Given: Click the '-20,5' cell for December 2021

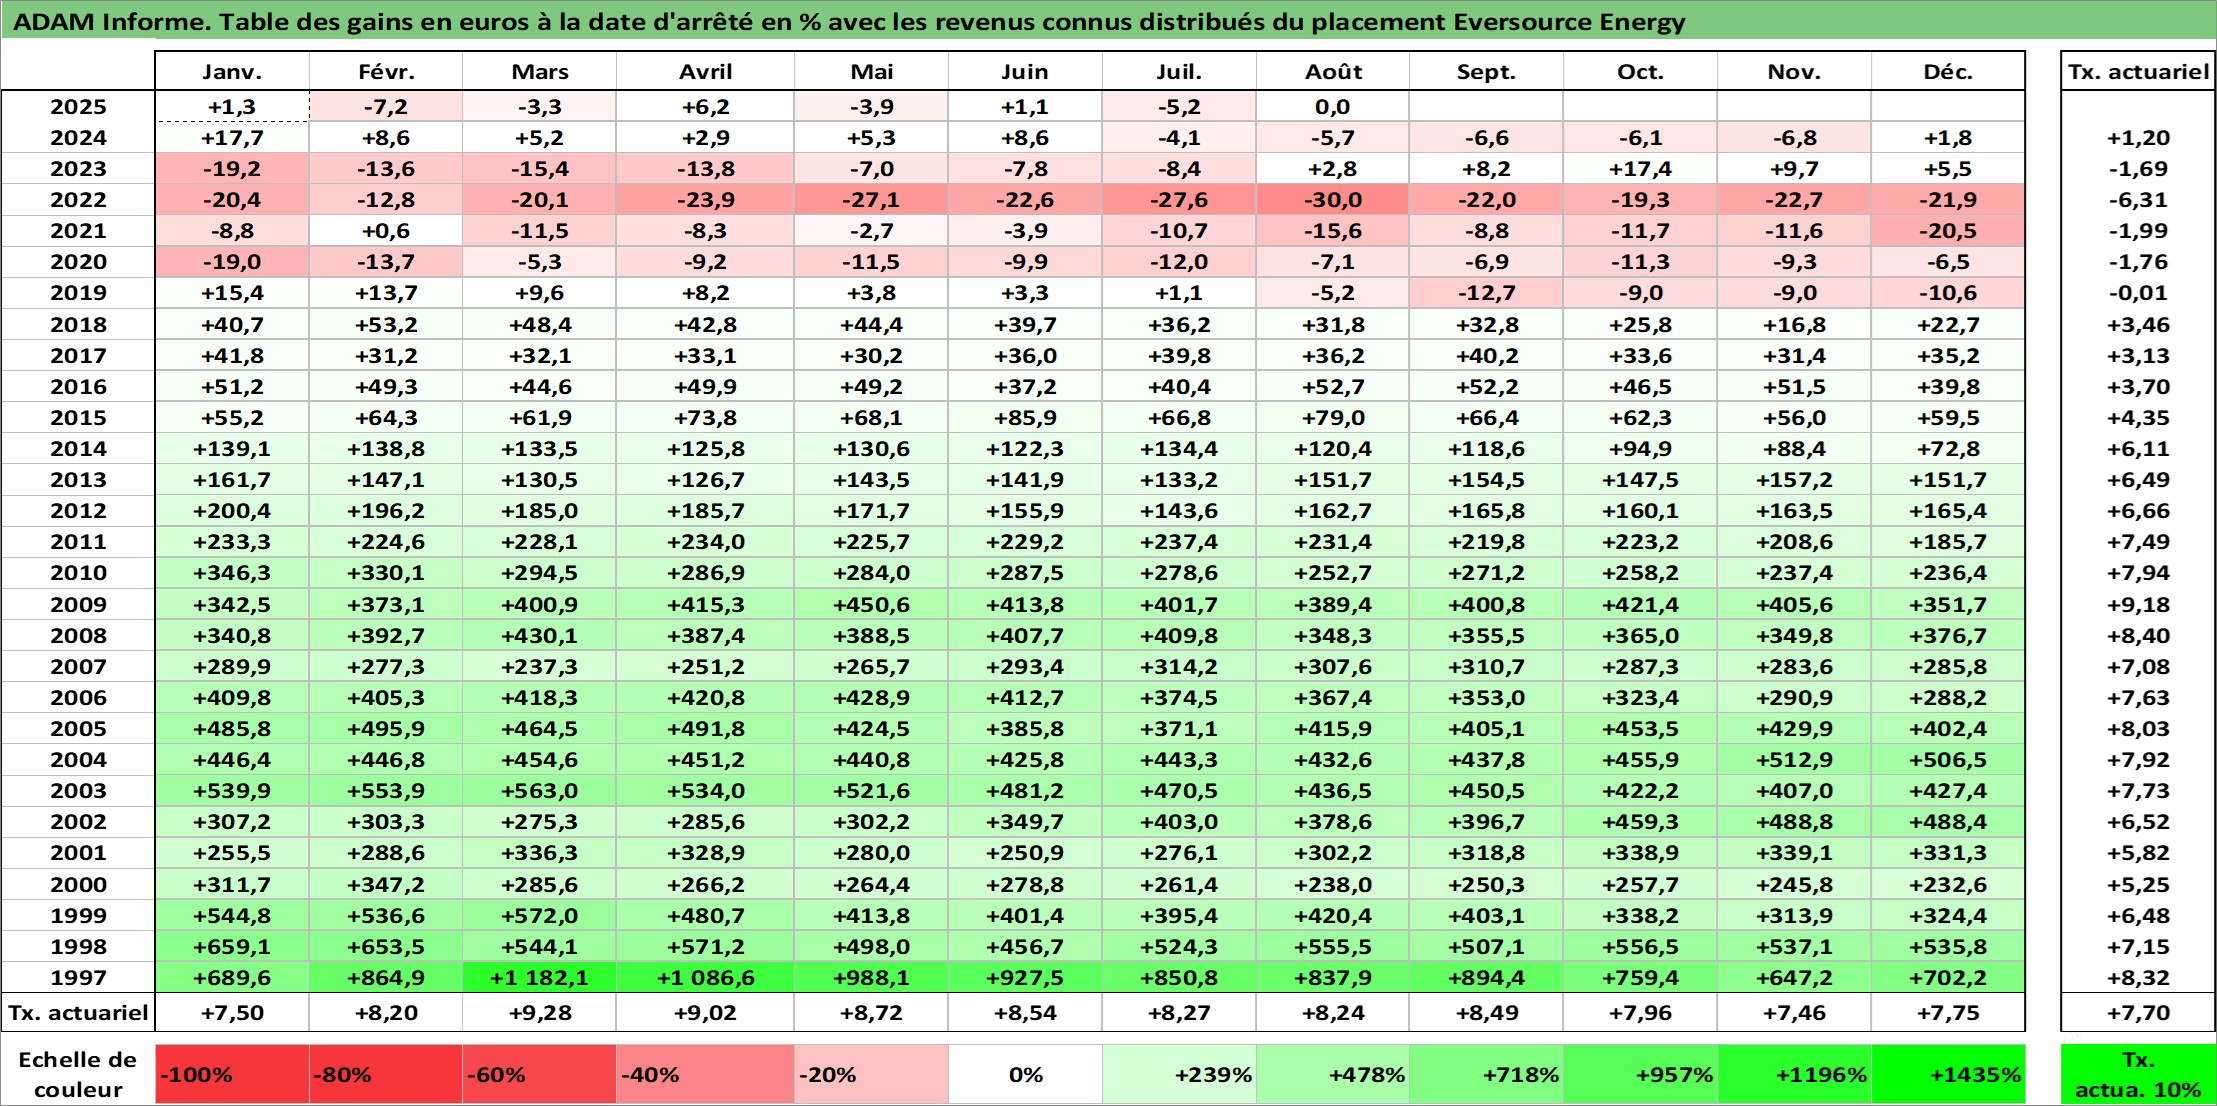Looking at the screenshot, I should pyautogui.click(x=1948, y=231).
